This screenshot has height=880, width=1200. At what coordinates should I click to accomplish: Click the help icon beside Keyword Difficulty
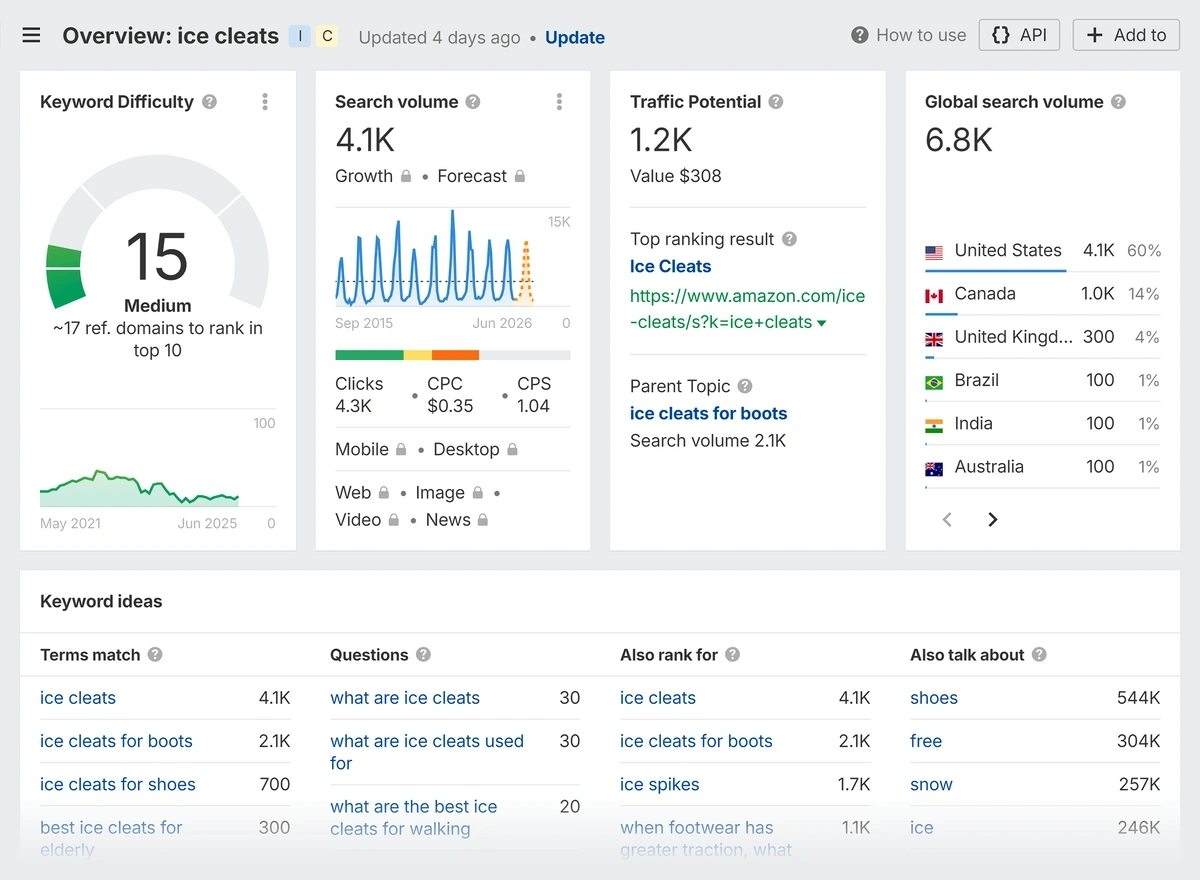(209, 102)
